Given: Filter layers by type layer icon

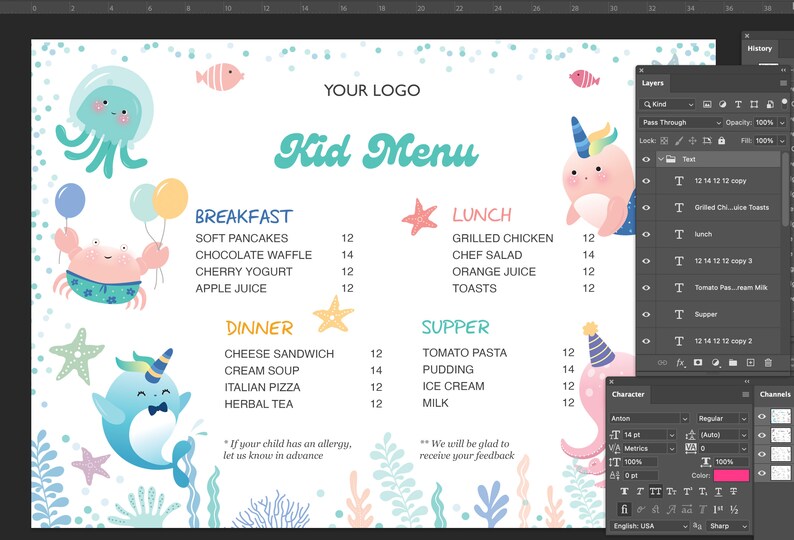Looking at the screenshot, I should click(x=738, y=104).
